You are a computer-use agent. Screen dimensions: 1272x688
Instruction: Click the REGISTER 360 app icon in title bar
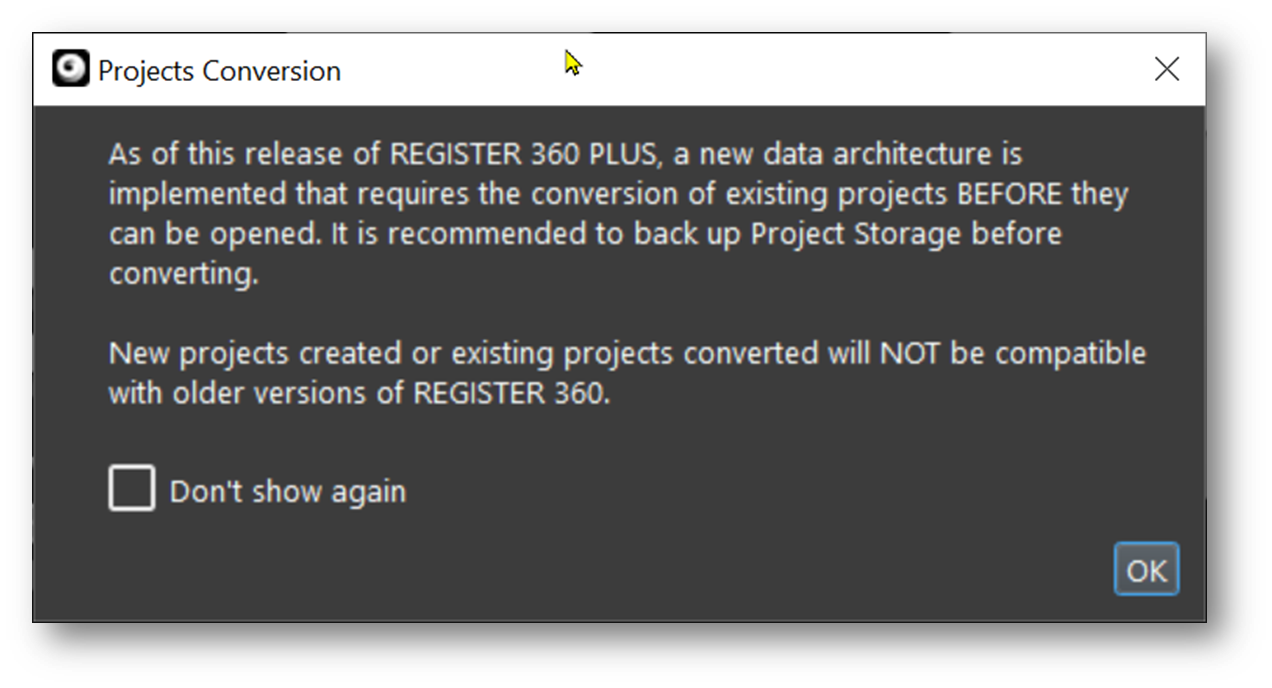pyautogui.click(x=70, y=69)
